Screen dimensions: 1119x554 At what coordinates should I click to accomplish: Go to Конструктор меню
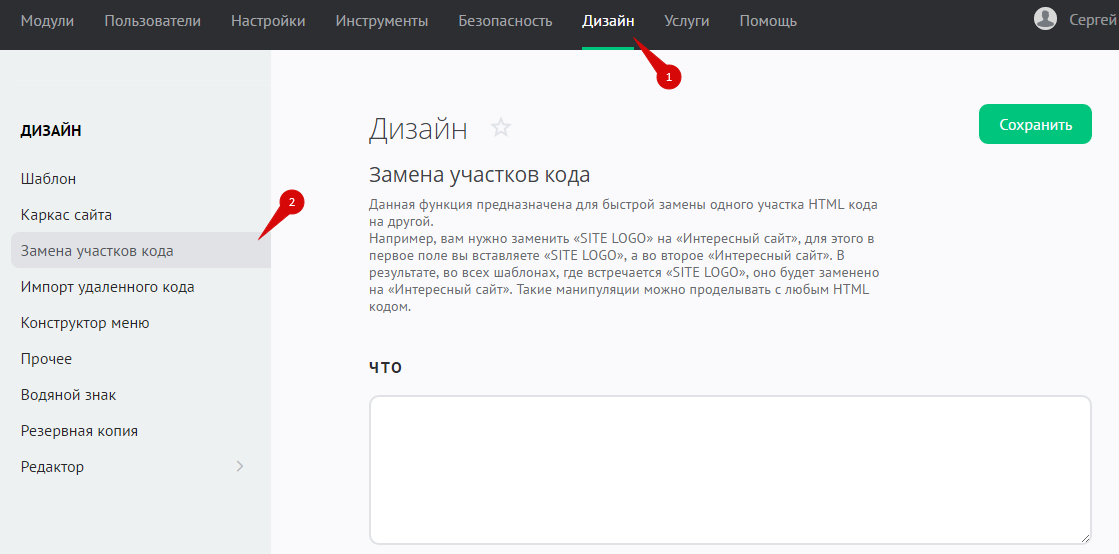tap(85, 323)
